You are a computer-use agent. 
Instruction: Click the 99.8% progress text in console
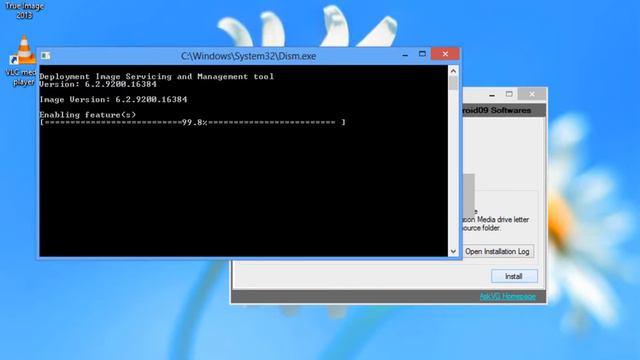[195, 122]
